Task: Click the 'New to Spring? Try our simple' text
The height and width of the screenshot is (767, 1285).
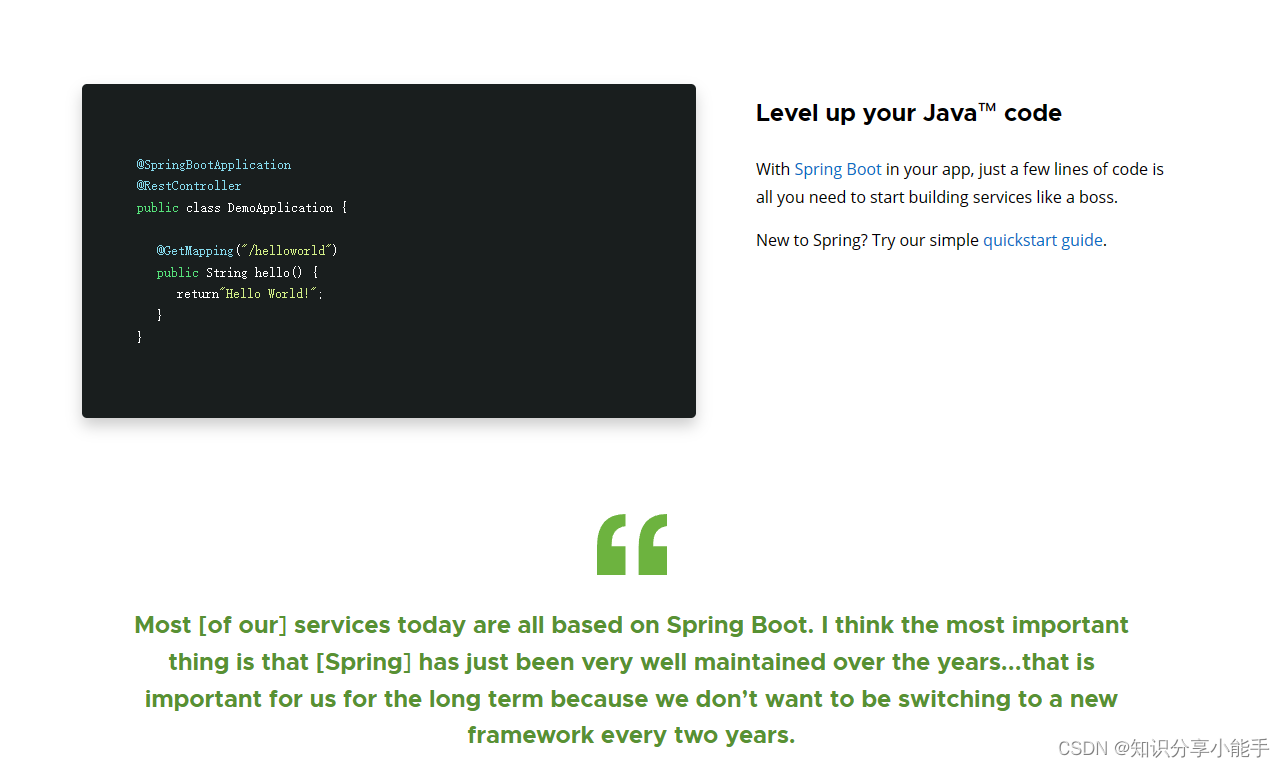Action: point(867,240)
